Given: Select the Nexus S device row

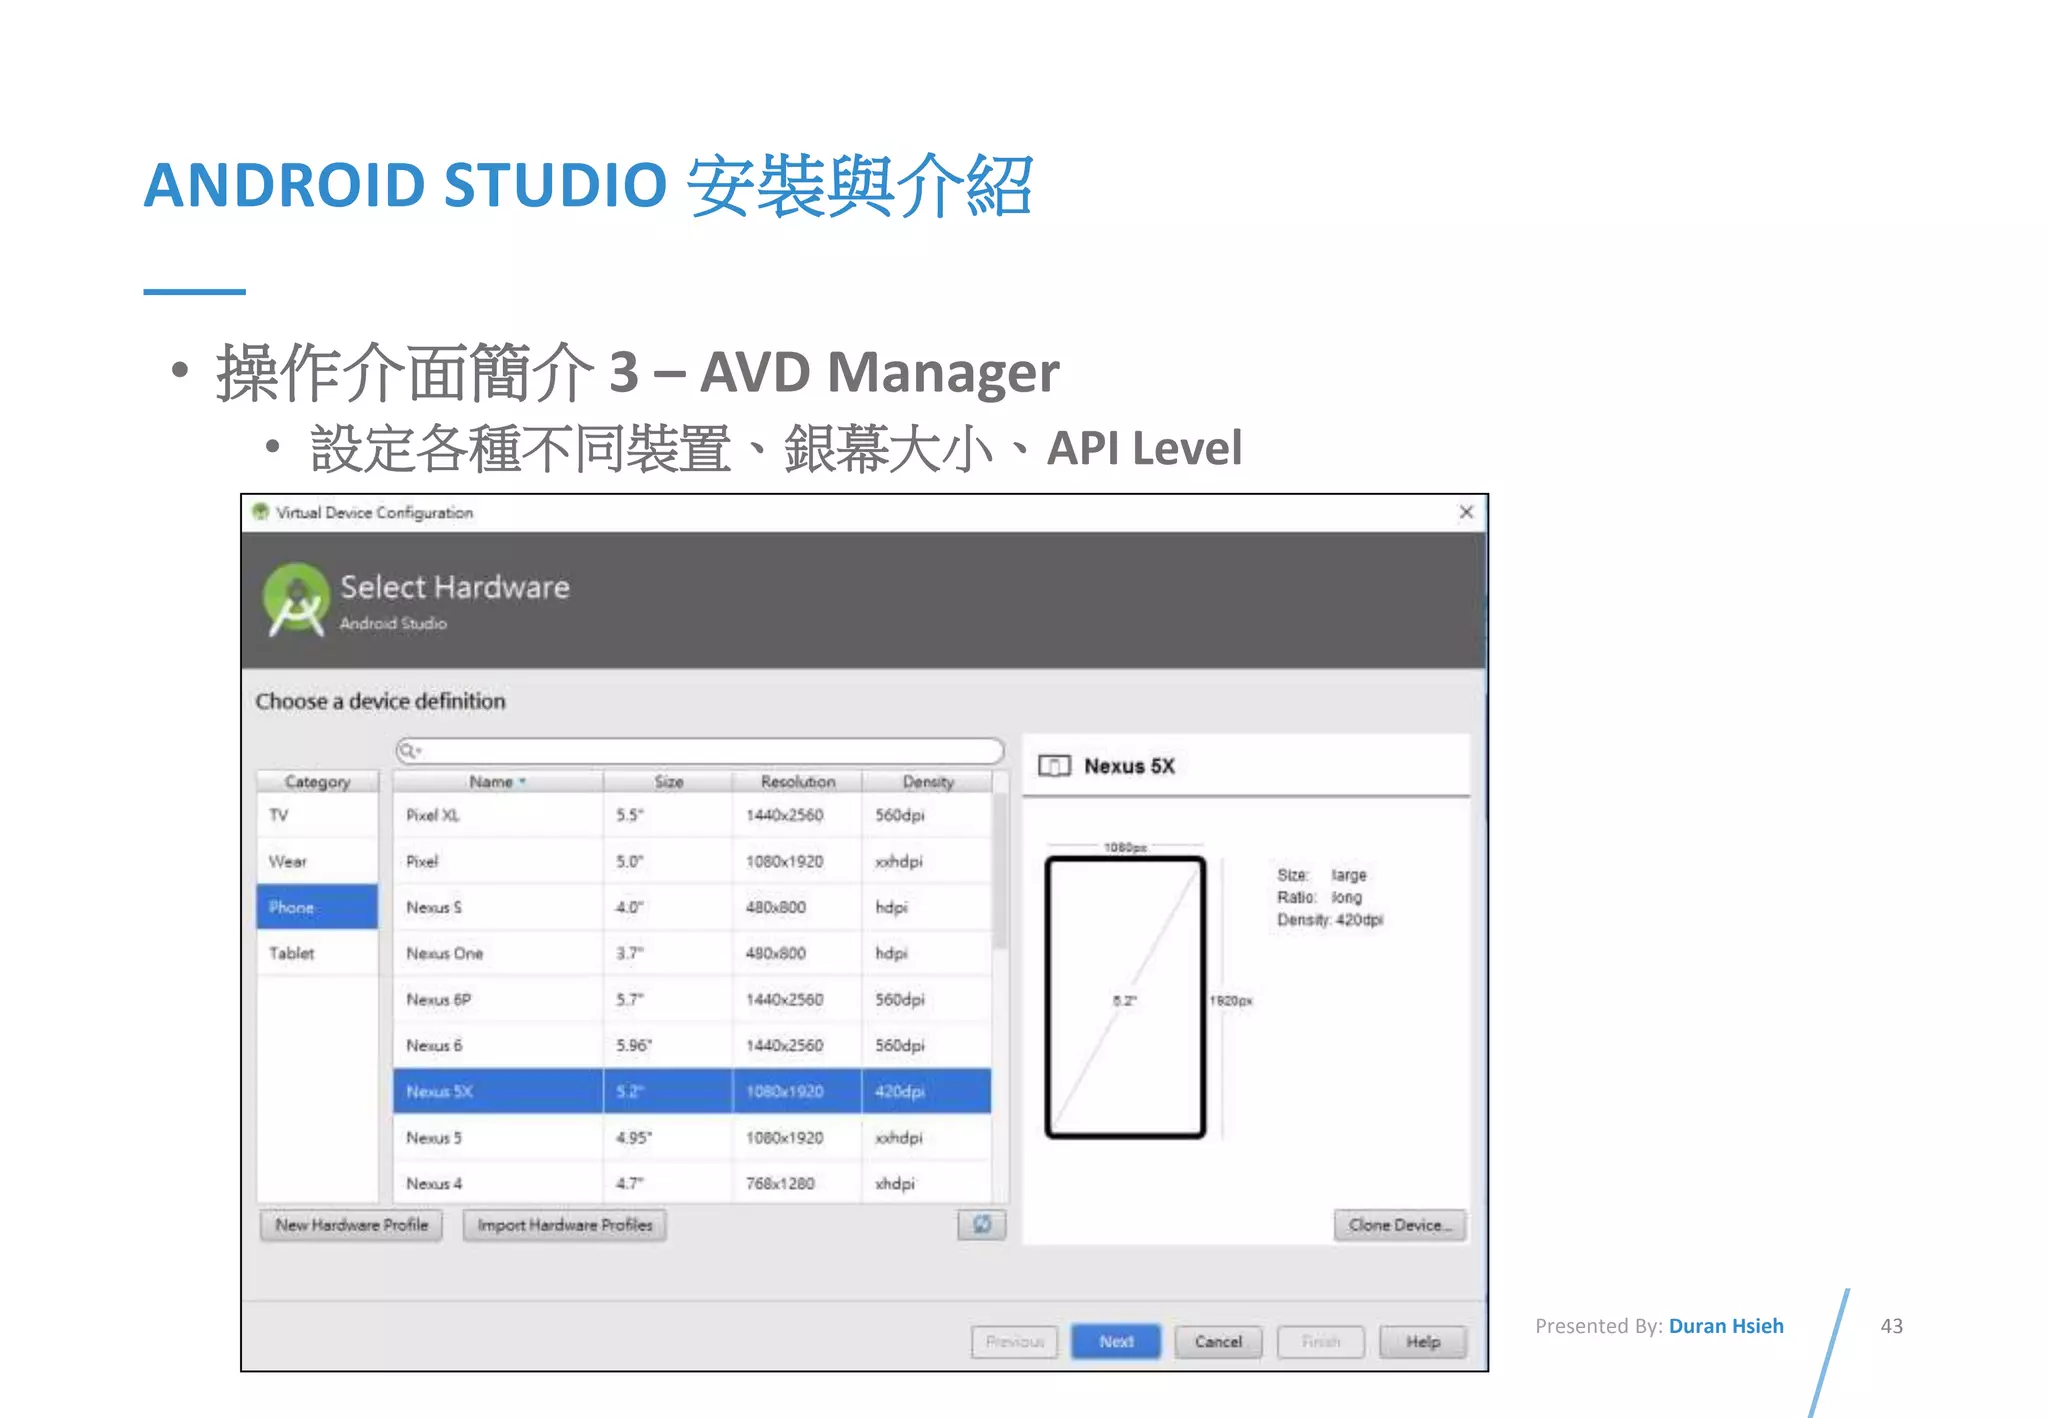Looking at the screenshot, I should point(692,907).
